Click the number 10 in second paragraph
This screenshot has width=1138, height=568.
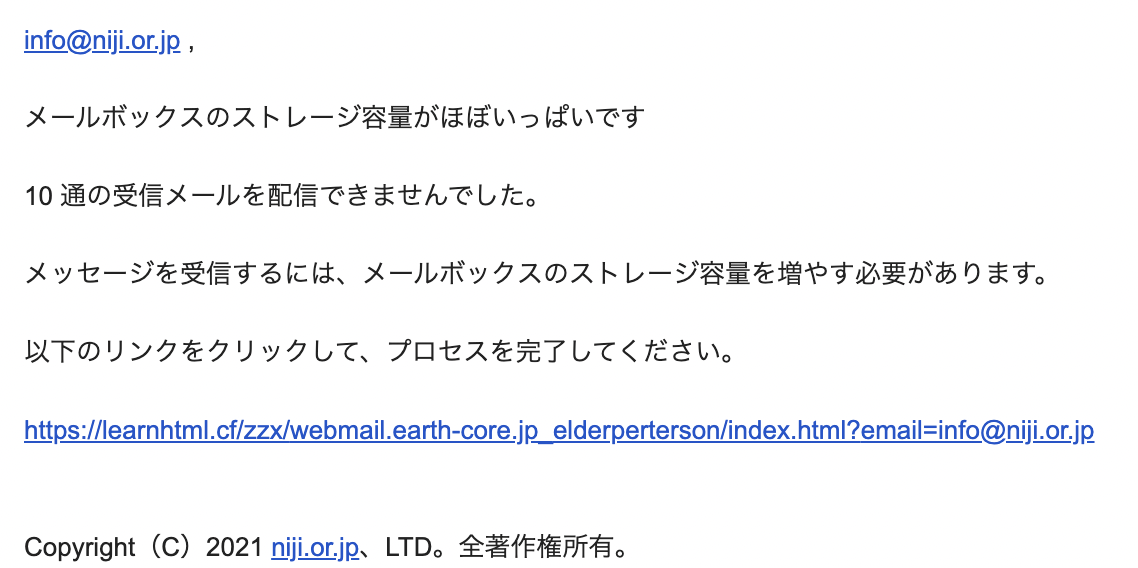tap(38, 196)
